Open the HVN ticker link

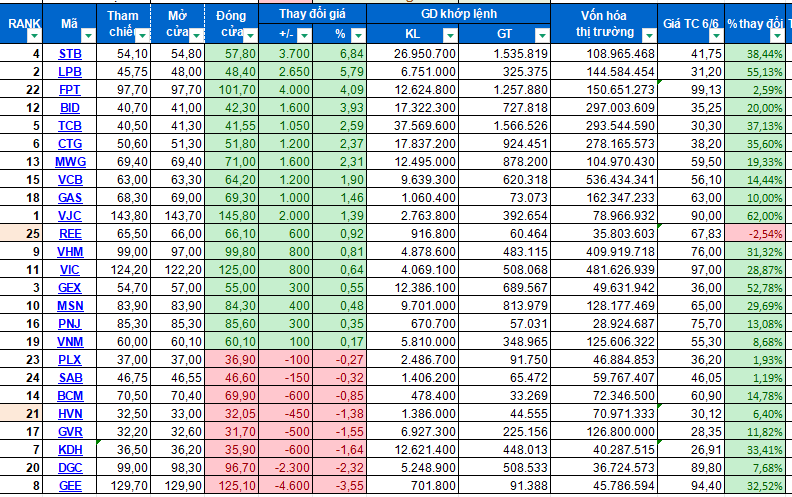click(70, 414)
